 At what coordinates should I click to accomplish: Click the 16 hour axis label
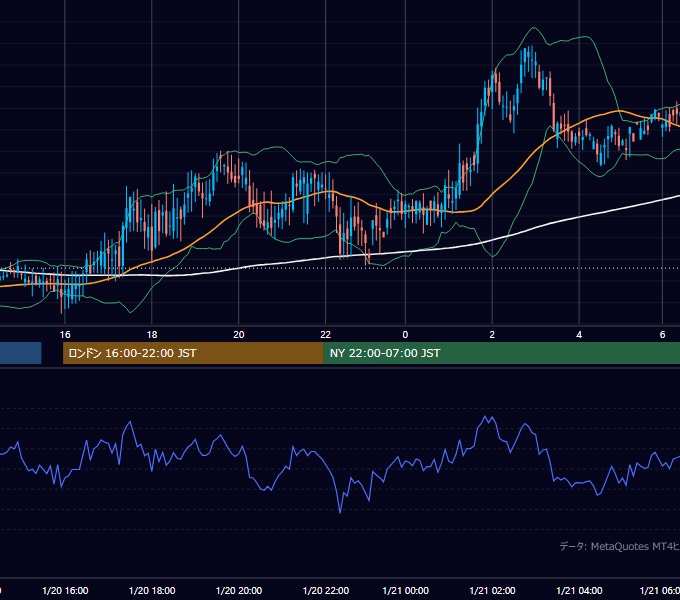tap(65, 335)
